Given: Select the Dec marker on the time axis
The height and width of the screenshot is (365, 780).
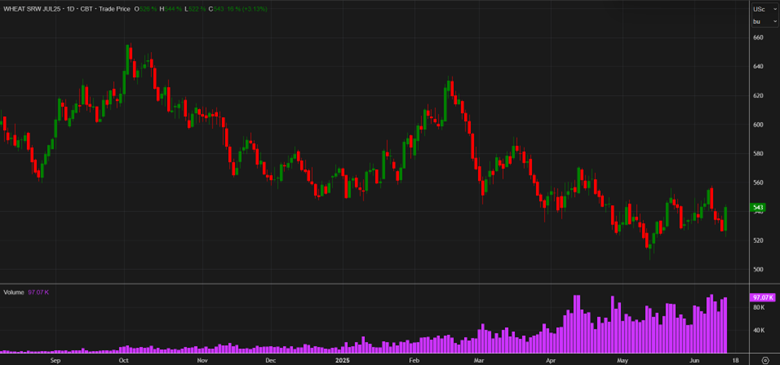Looking at the screenshot, I should point(270,360).
